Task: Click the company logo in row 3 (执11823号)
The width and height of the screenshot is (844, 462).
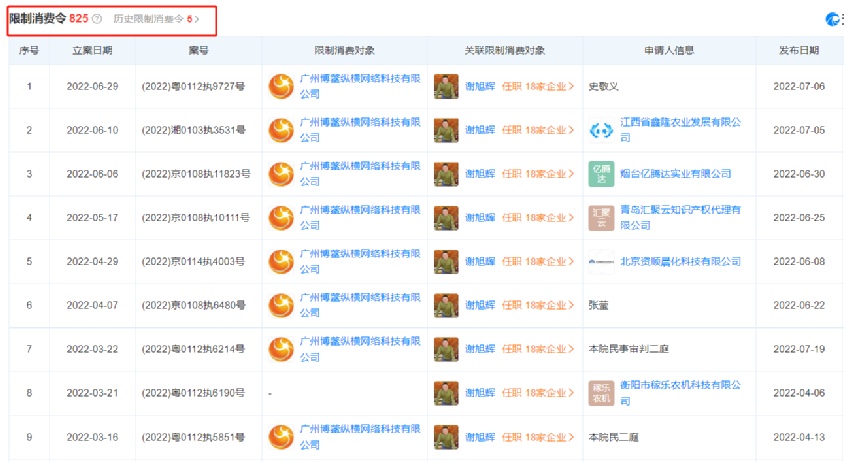Action: click(x=281, y=174)
